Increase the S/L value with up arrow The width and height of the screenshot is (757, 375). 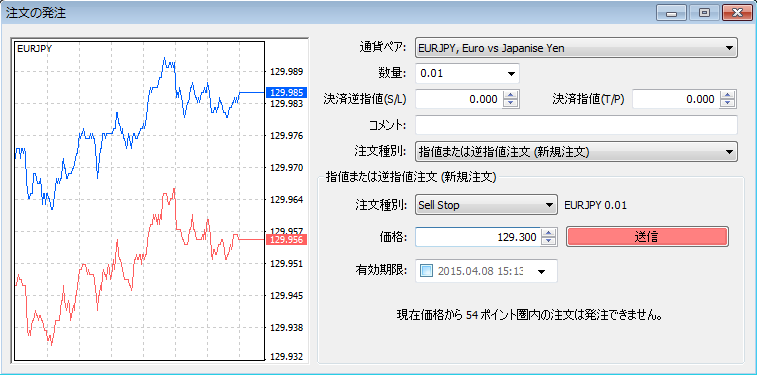[x=510, y=95]
